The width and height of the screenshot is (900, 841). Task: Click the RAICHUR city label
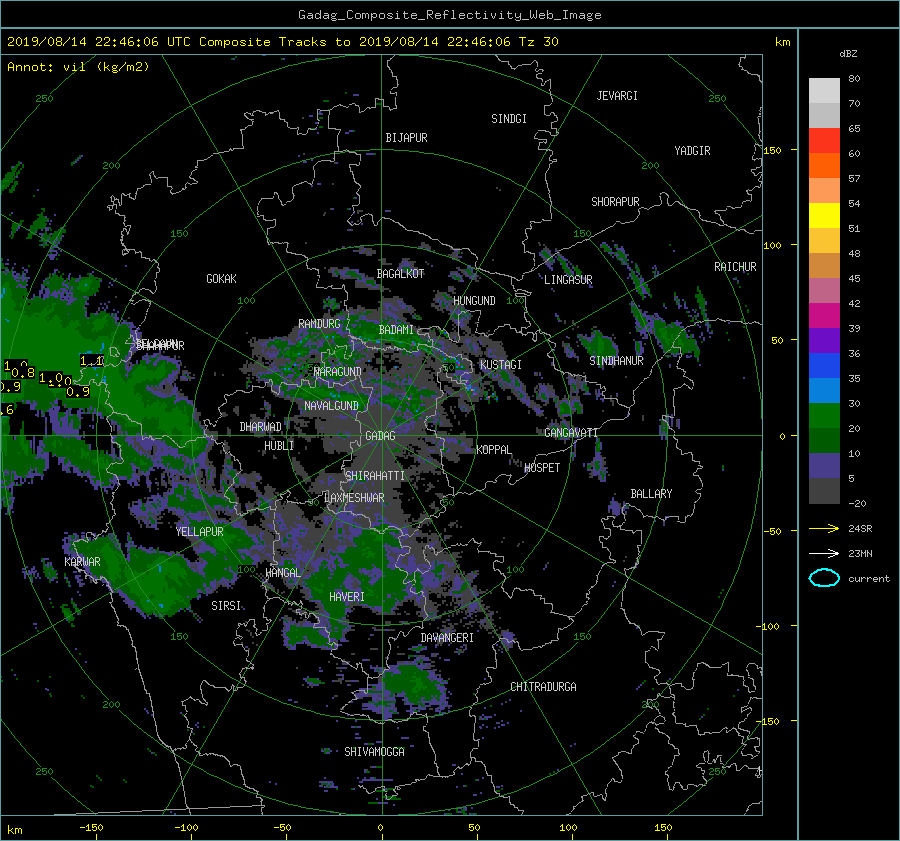[x=735, y=267]
